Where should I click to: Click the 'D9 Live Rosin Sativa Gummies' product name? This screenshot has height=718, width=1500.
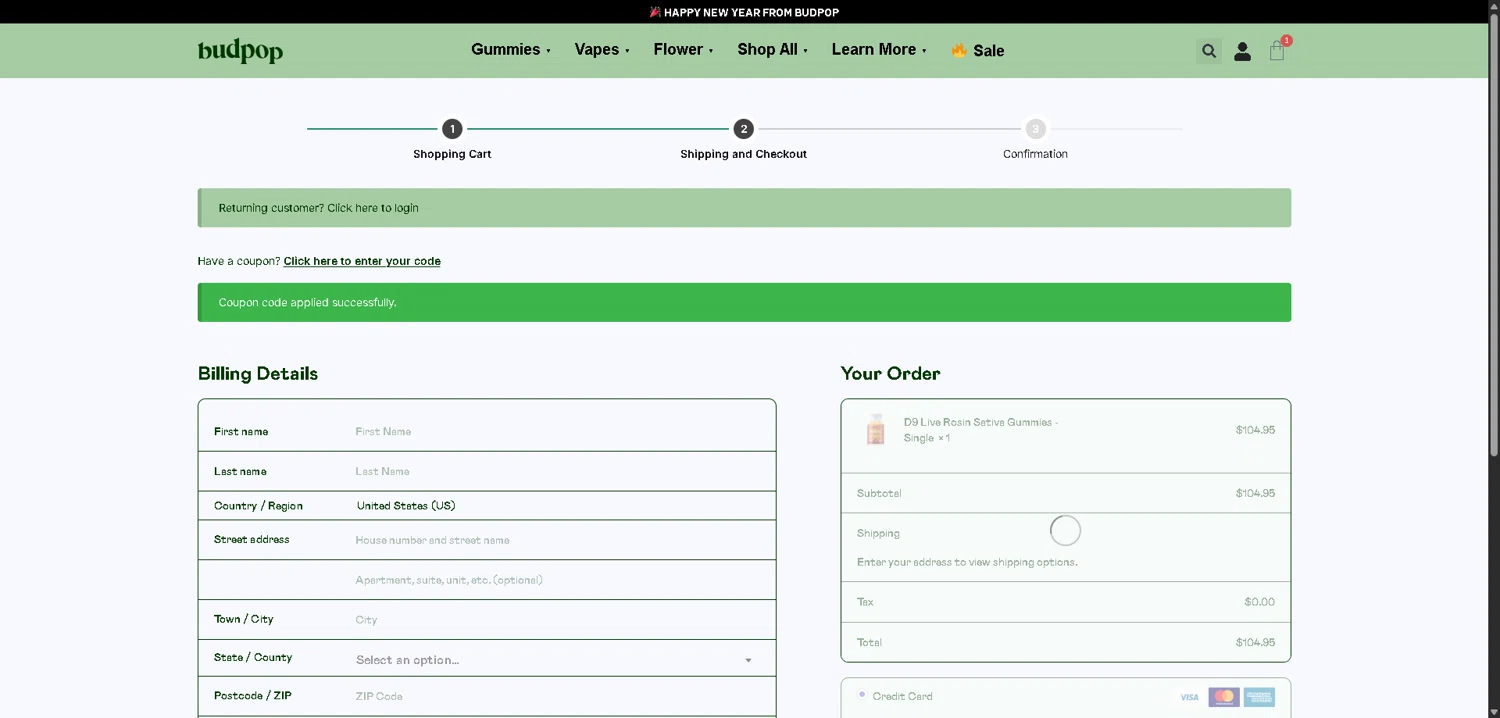pyautogui.click(x=980, y=430)
